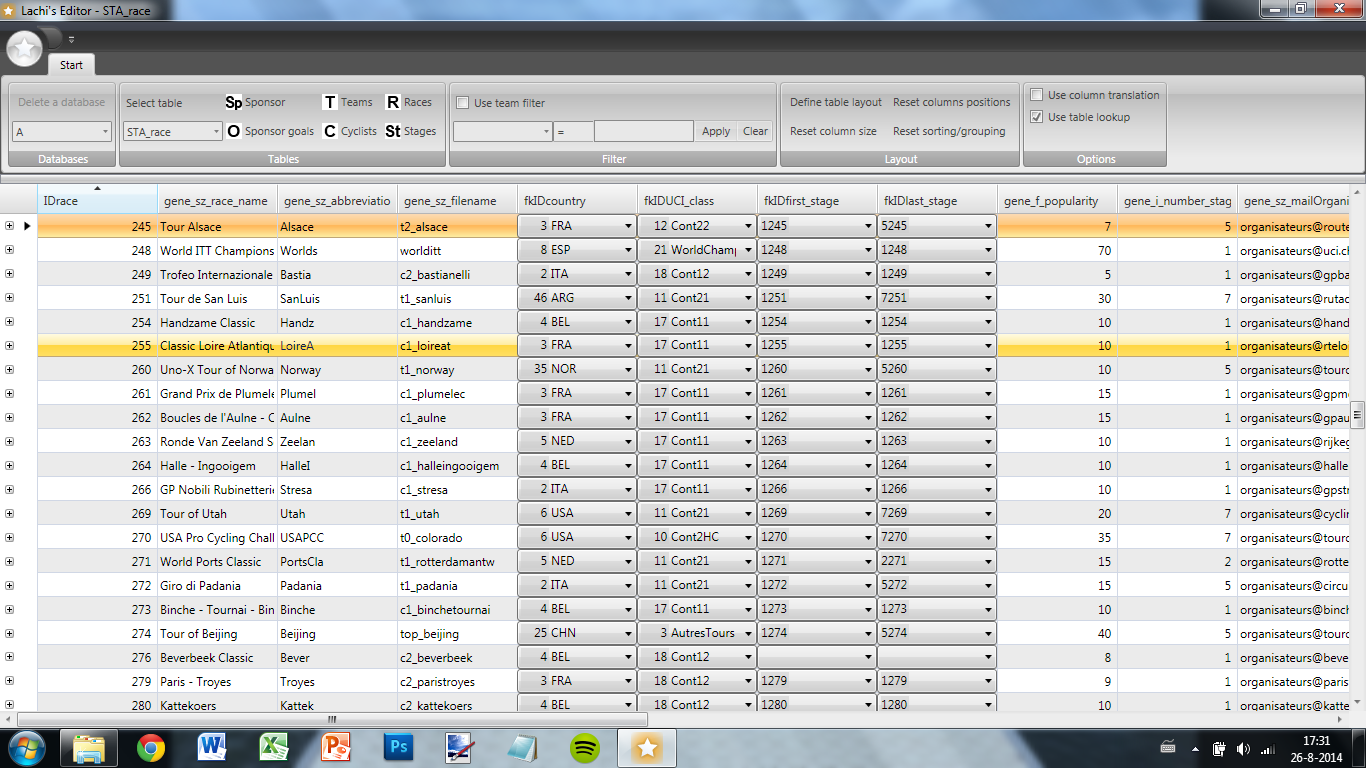The height and width of the screenshot is (768, 1366).
Task: Open country dropdown for Tour de San Luis
Action: tap(628, 299)
